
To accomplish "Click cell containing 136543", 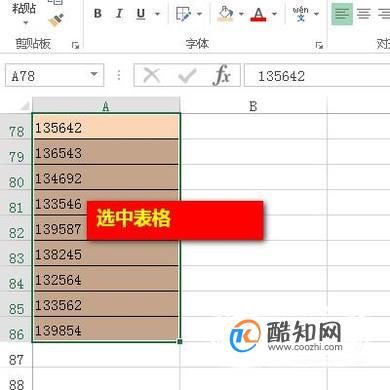I will point(106,152).
